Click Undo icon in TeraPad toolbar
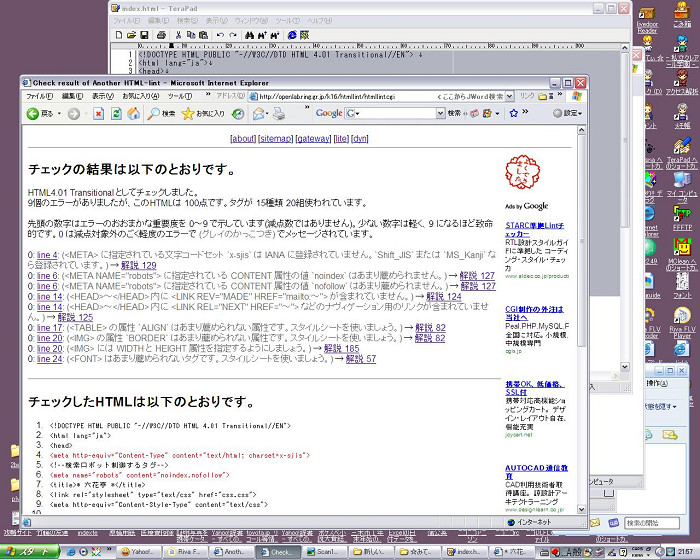This screenshot has height=560, width=700. pyautogui.click(x=220, y=35)
